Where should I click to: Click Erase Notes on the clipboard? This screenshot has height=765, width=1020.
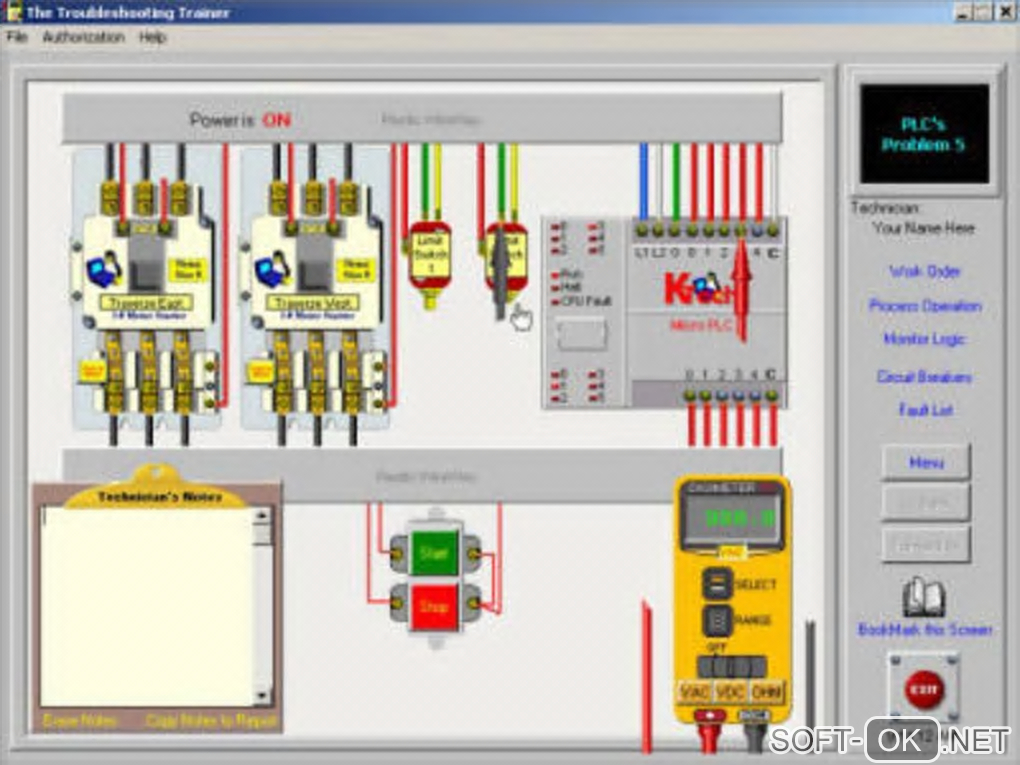[80, 721]
